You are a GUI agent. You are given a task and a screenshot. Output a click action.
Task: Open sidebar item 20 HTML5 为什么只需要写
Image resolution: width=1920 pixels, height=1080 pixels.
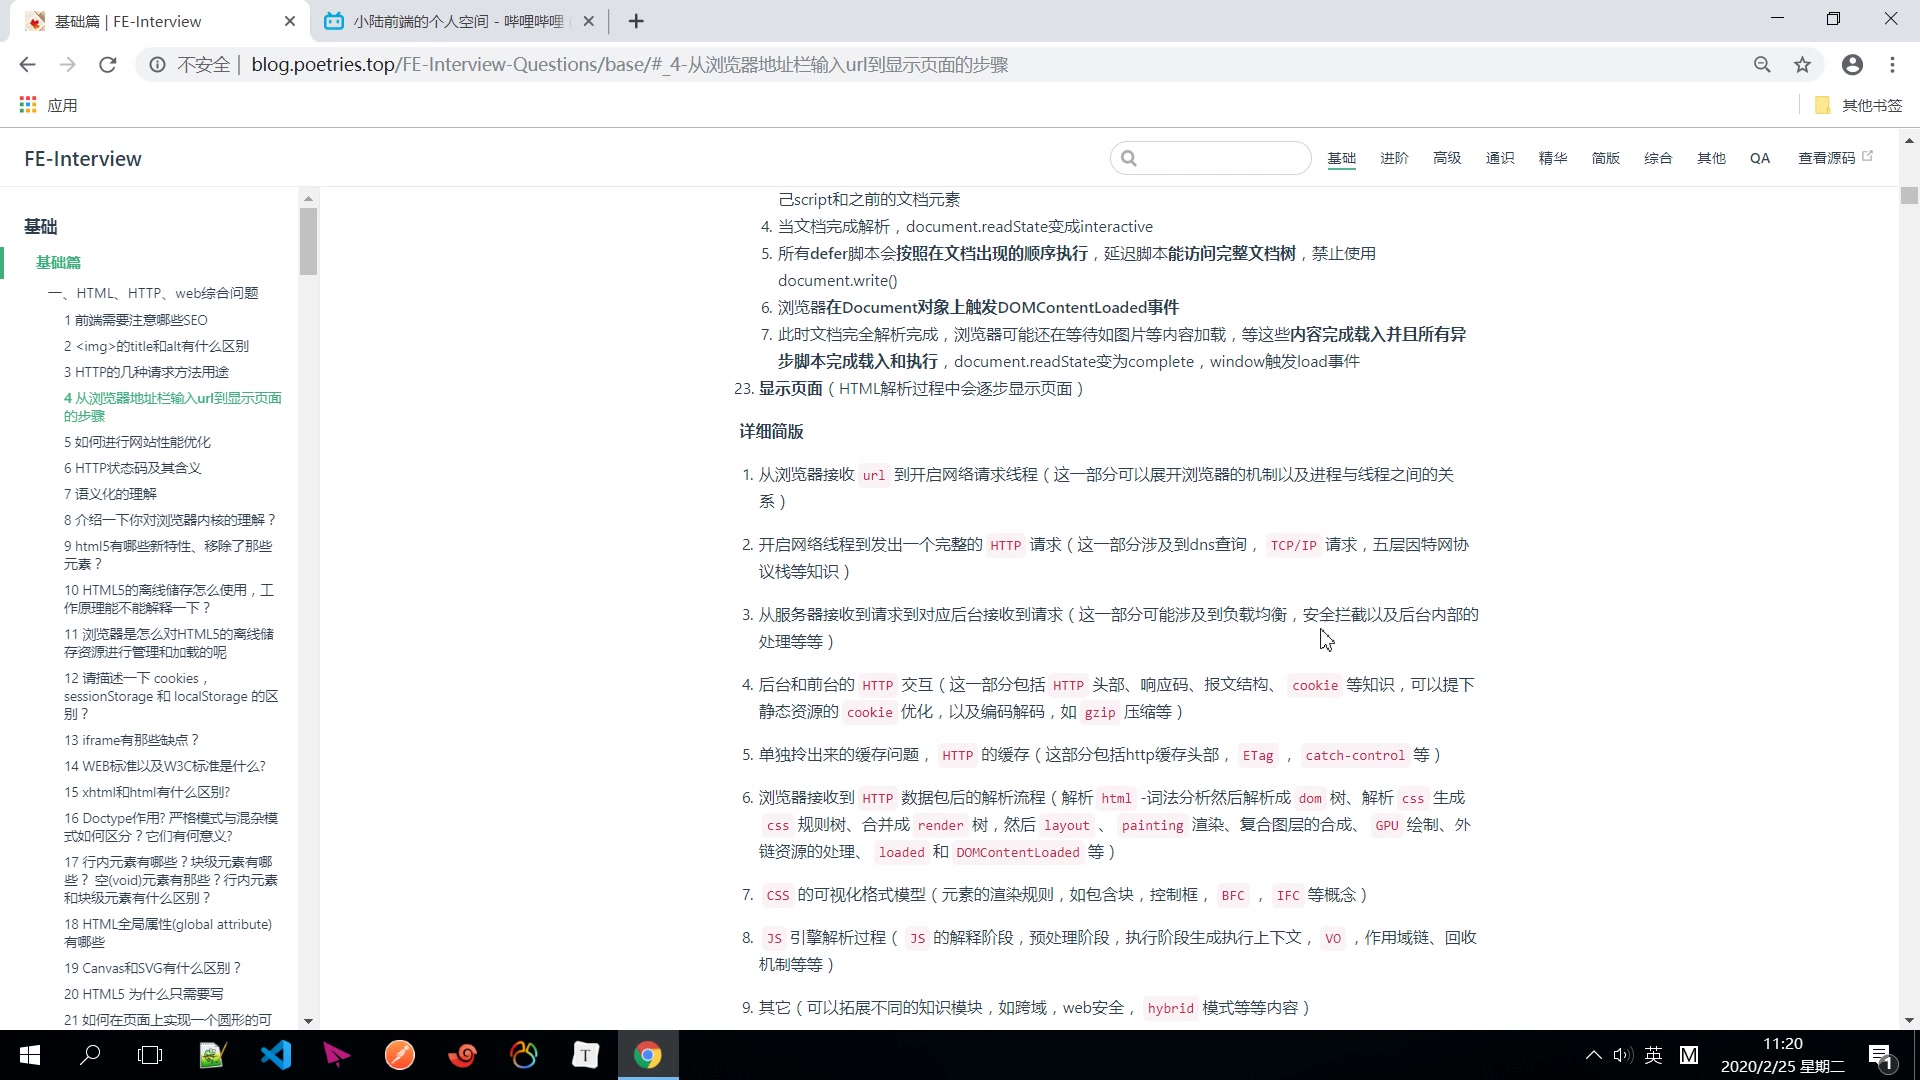coord(144,994)
